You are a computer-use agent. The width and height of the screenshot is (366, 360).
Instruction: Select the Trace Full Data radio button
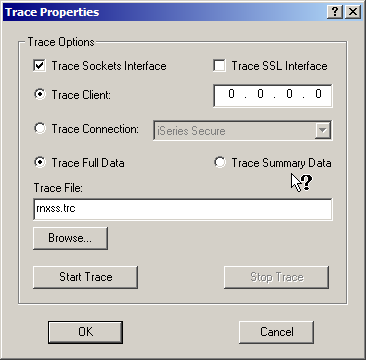coord(40,163)
